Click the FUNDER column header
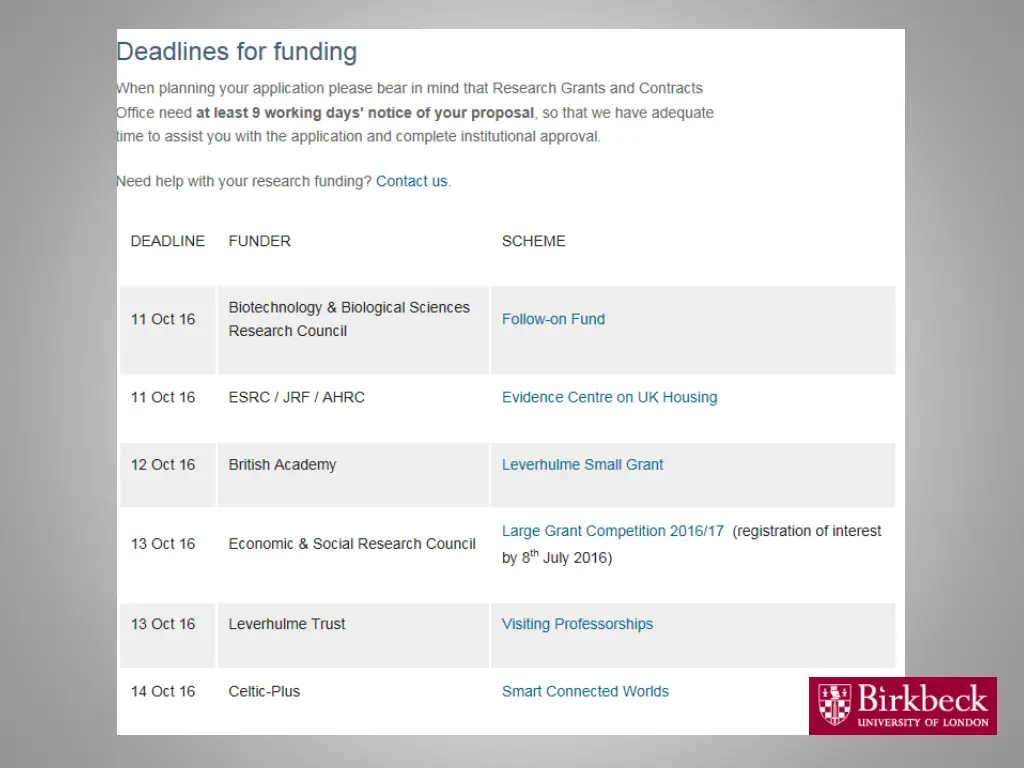Viewport: 1024px width, 768px height. point(259,241)
